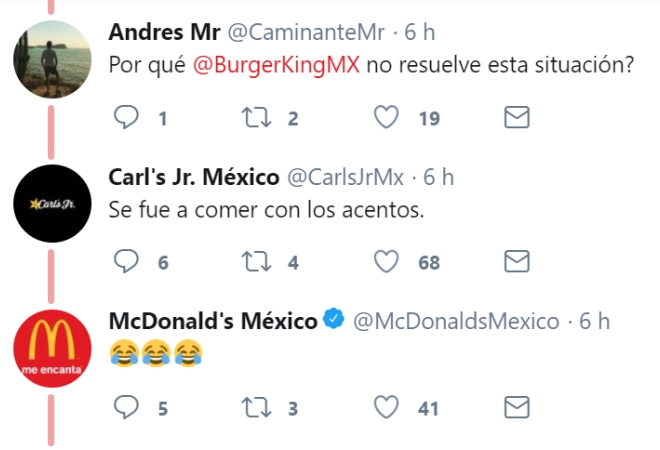
Task: Open the @McDonaldsMexico handle
Action: (x=457, y=321)
